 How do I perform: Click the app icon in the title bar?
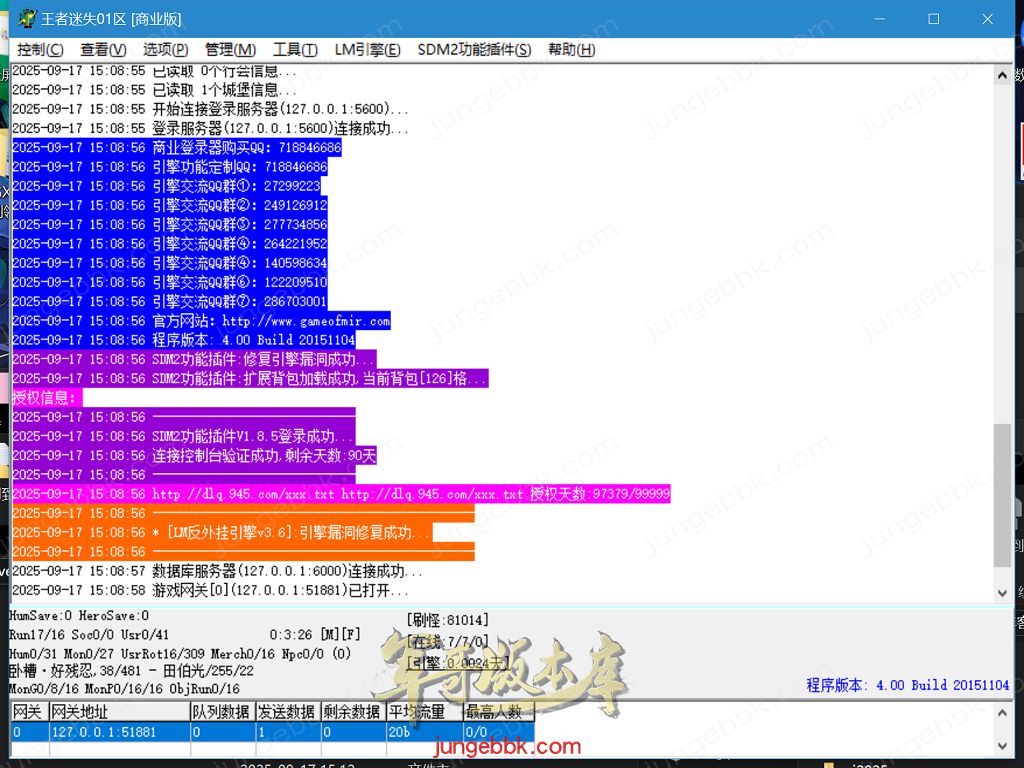[x=26, y=19]
